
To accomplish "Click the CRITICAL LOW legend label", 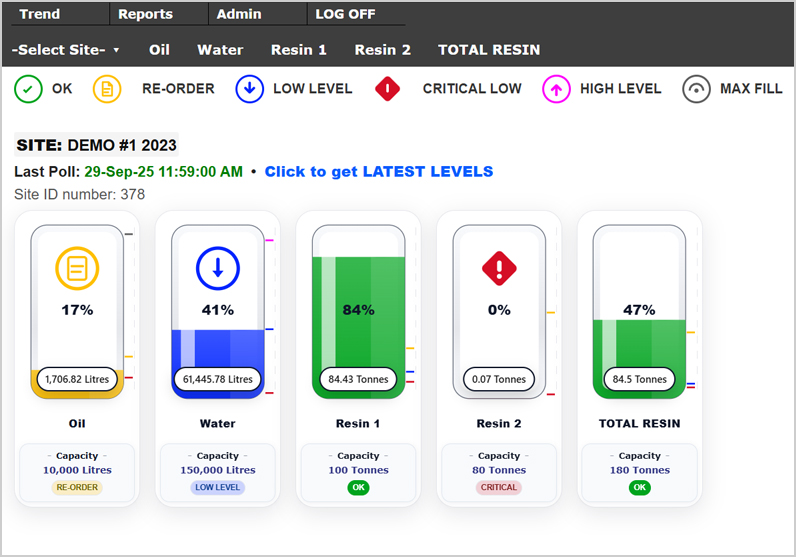I will click(x=472, y=88).
